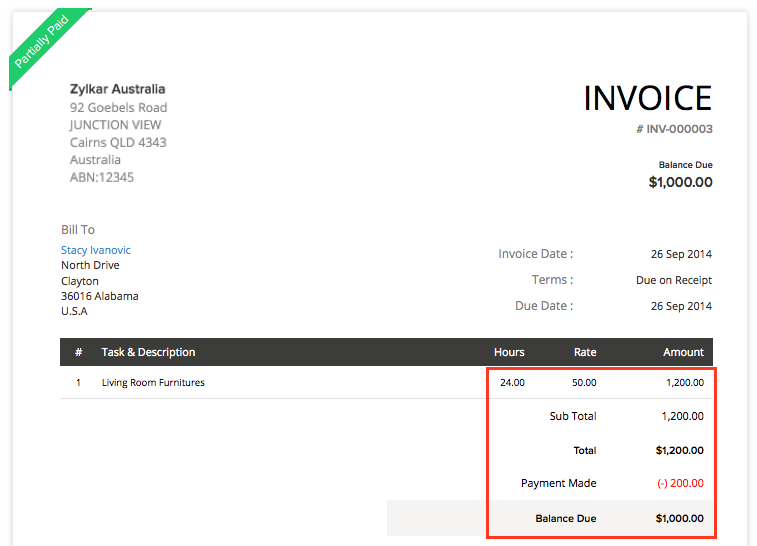This screenshot has width=757, height=546.
Task: Click the Sub Total label
Action: coord(573,416)
